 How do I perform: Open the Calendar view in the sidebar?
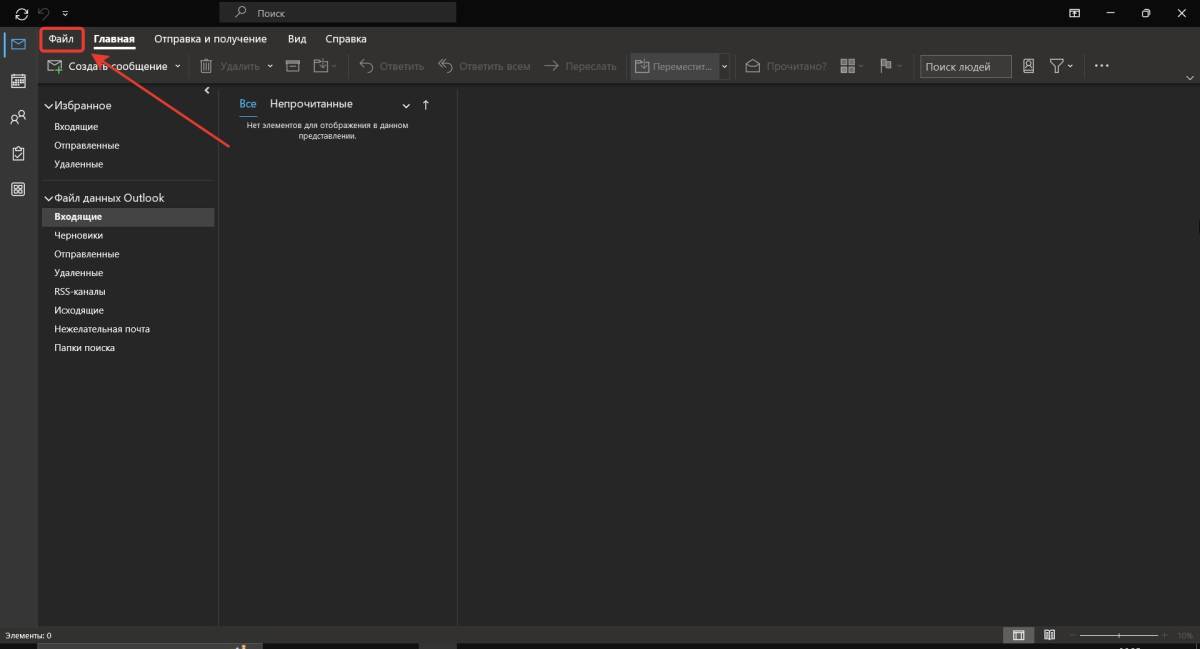pyautogui.click(x=18, y=81)
